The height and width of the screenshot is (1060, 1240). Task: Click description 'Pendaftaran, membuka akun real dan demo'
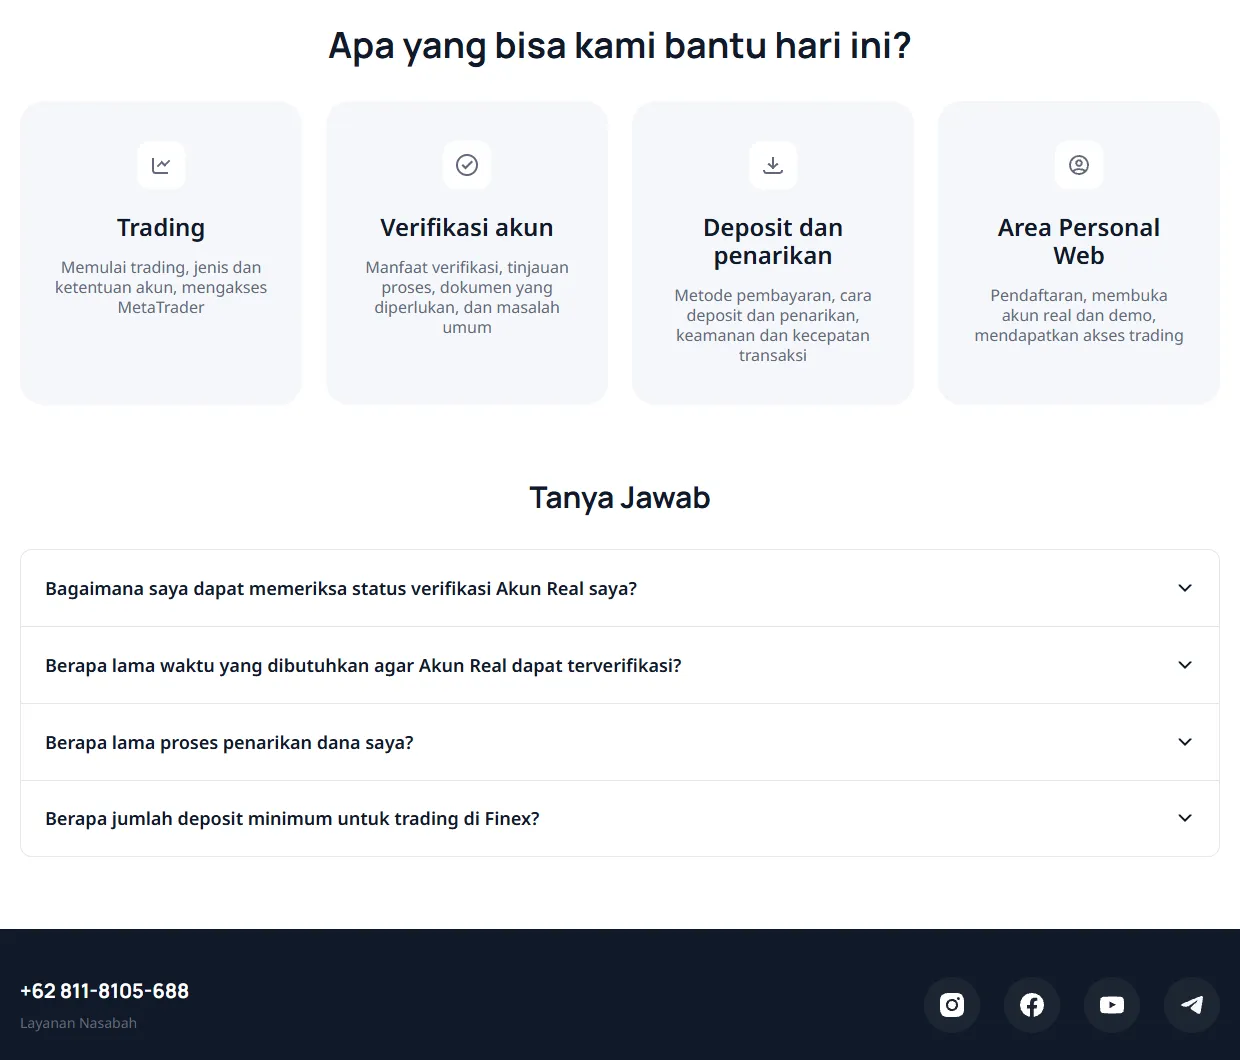coord(1079,315)
